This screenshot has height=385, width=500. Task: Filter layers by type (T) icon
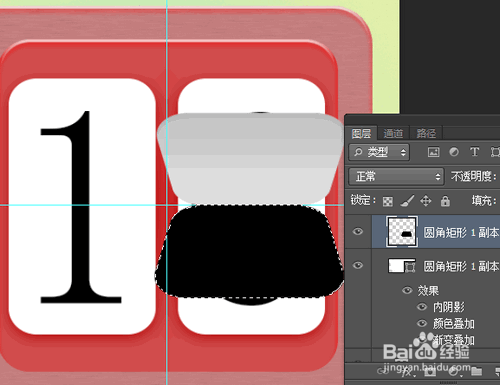point(474,152)
